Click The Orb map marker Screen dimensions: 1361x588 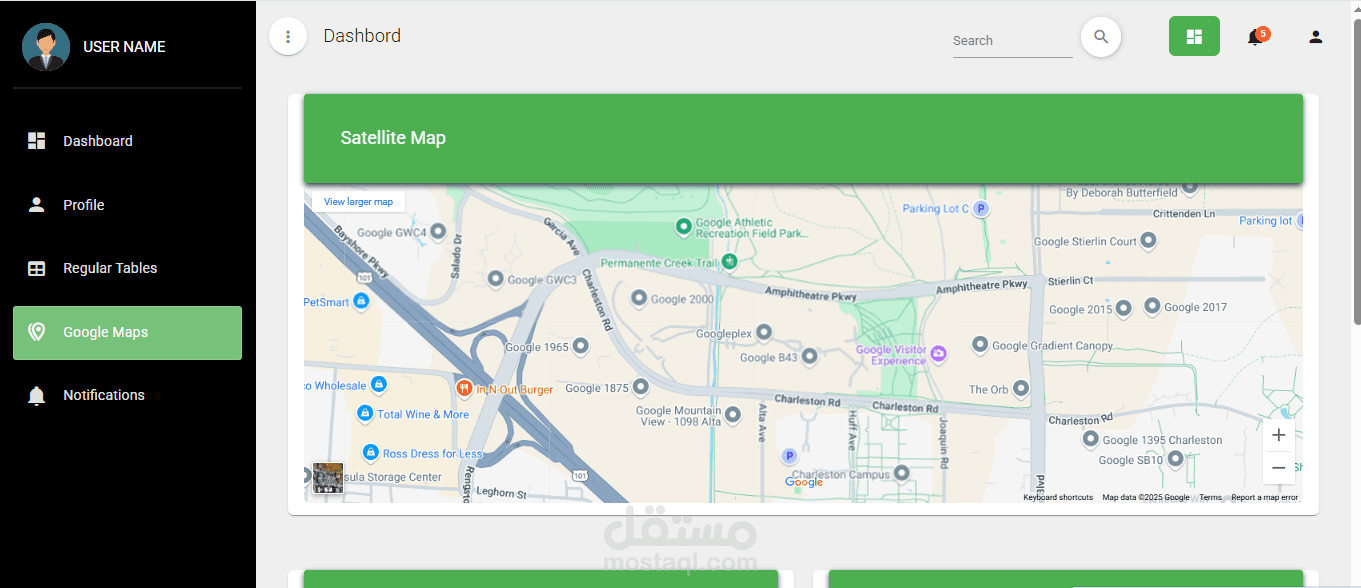point(1021,388)
